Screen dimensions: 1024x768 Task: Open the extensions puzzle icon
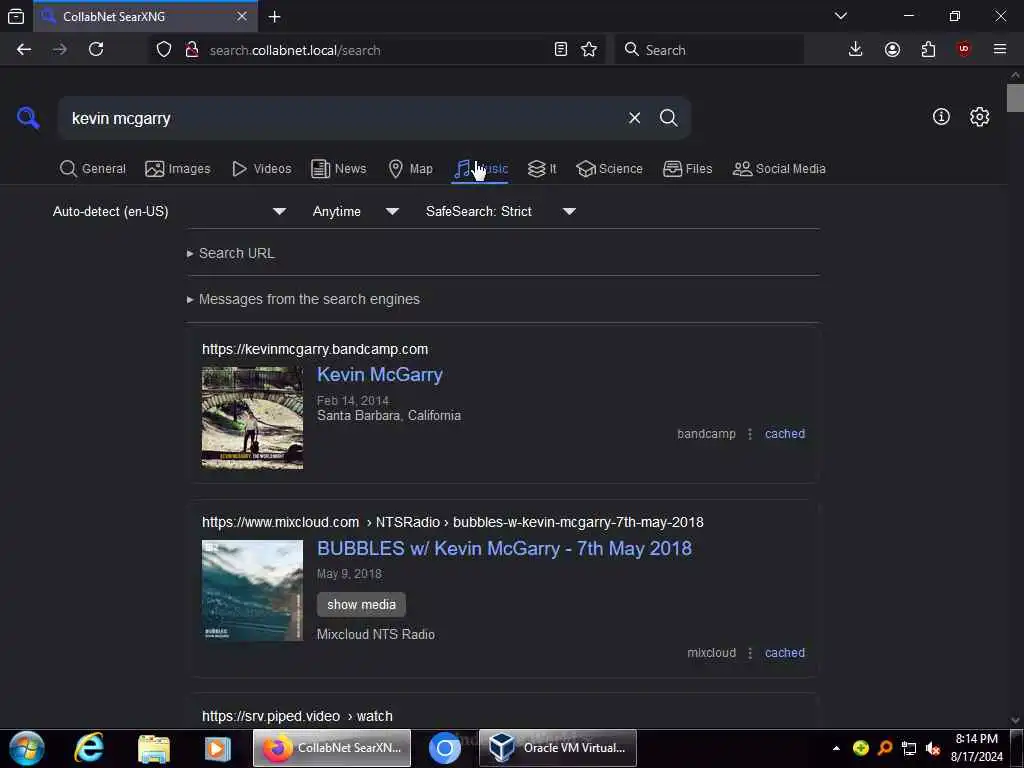pos(928,50)
